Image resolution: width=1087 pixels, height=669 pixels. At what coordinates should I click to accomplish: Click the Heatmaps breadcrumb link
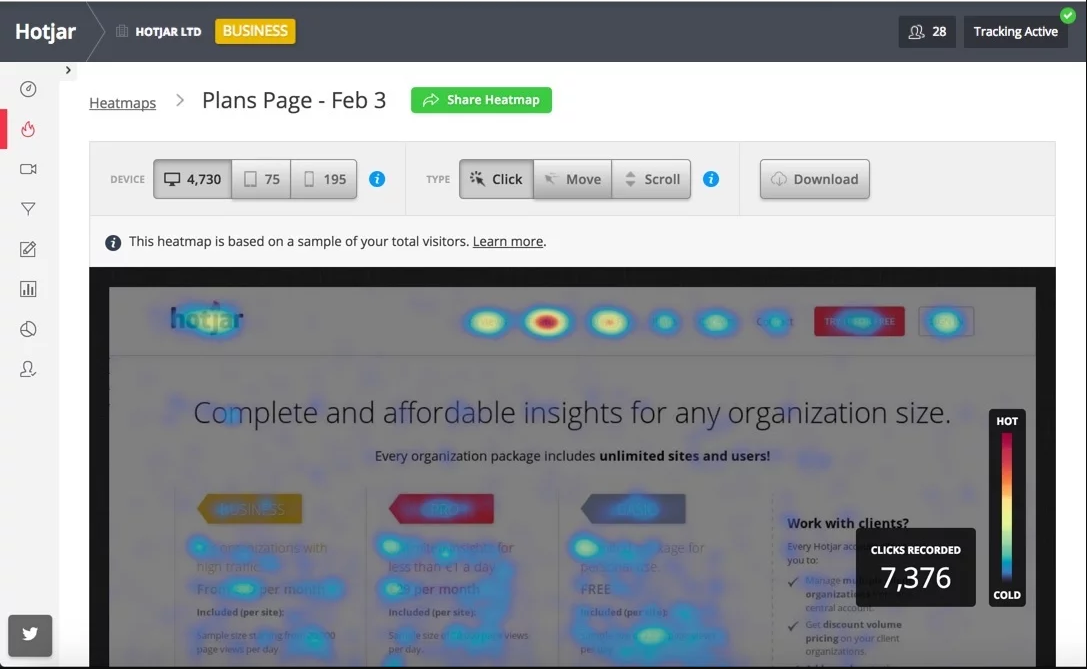(122, 102)
